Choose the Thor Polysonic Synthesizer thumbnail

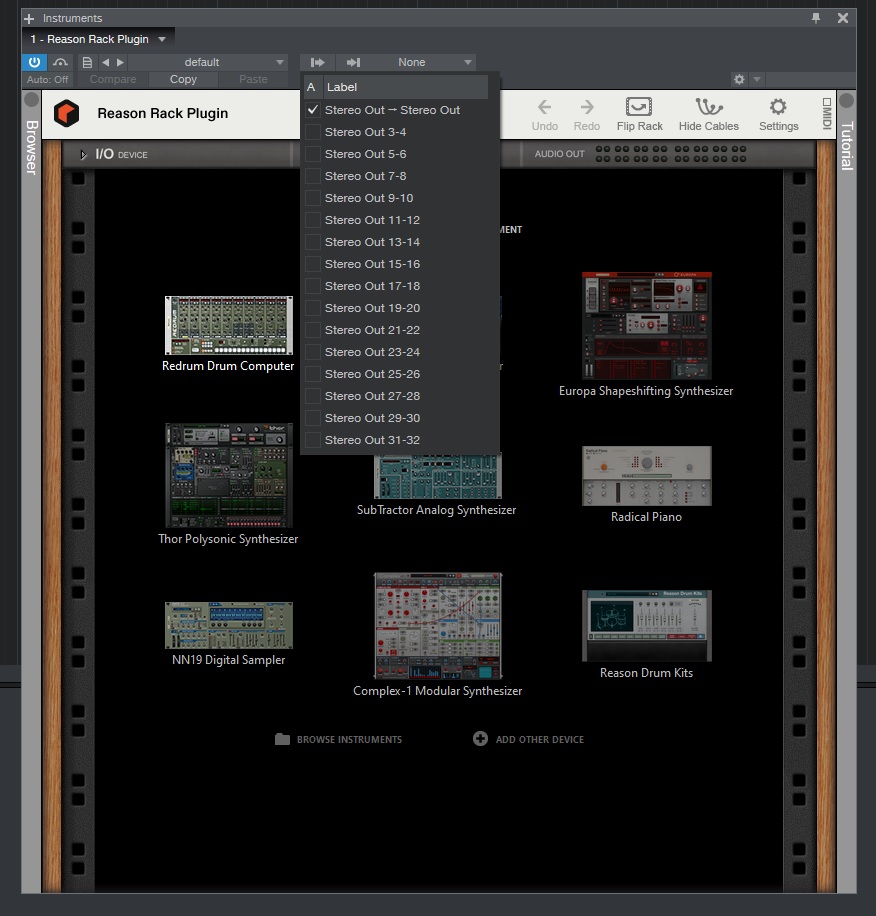pos(228,476)
